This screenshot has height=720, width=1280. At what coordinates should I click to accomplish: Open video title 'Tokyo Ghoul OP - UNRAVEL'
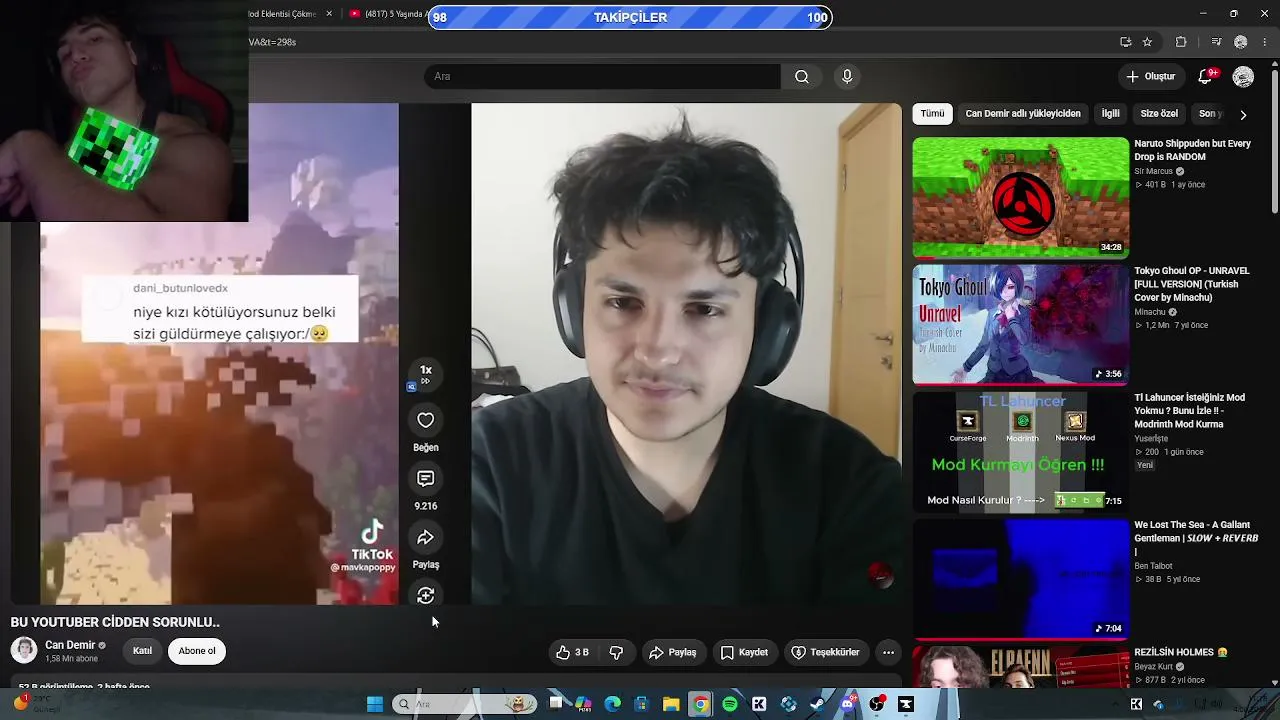[x=1192, y=284]
